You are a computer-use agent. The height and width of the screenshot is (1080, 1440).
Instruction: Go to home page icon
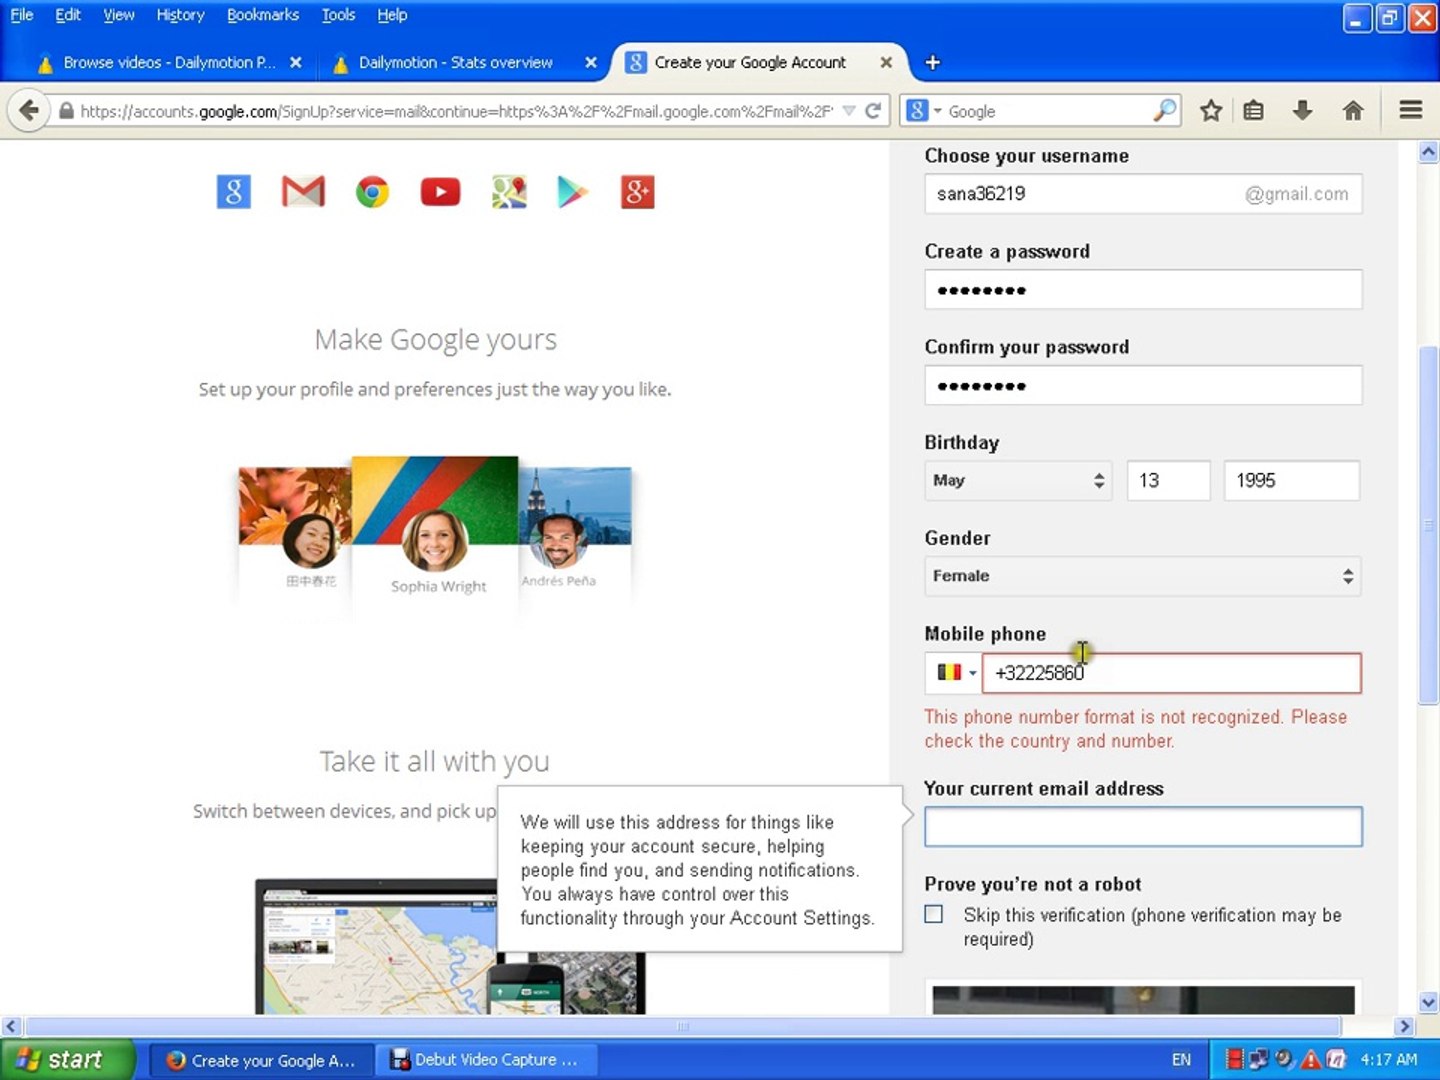tap(1353, 111)
